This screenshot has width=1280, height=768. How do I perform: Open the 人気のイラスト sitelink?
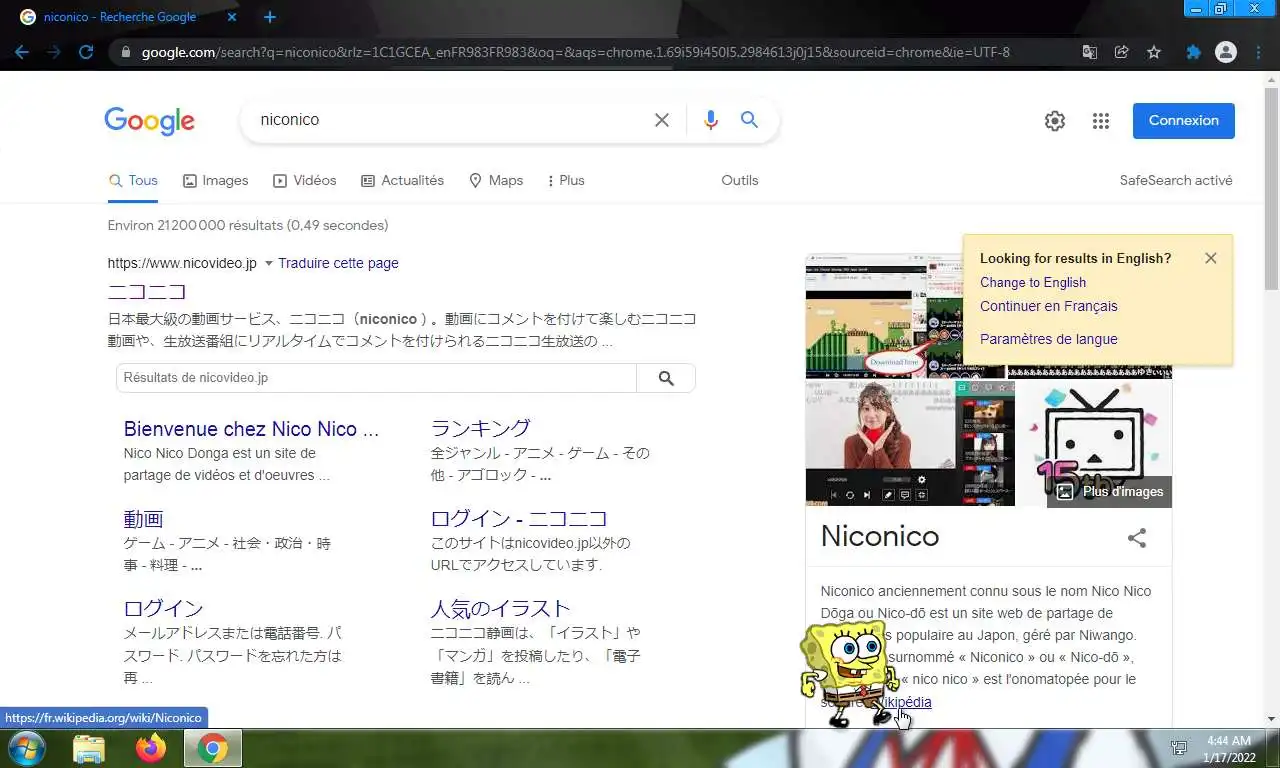click(500, 608)
